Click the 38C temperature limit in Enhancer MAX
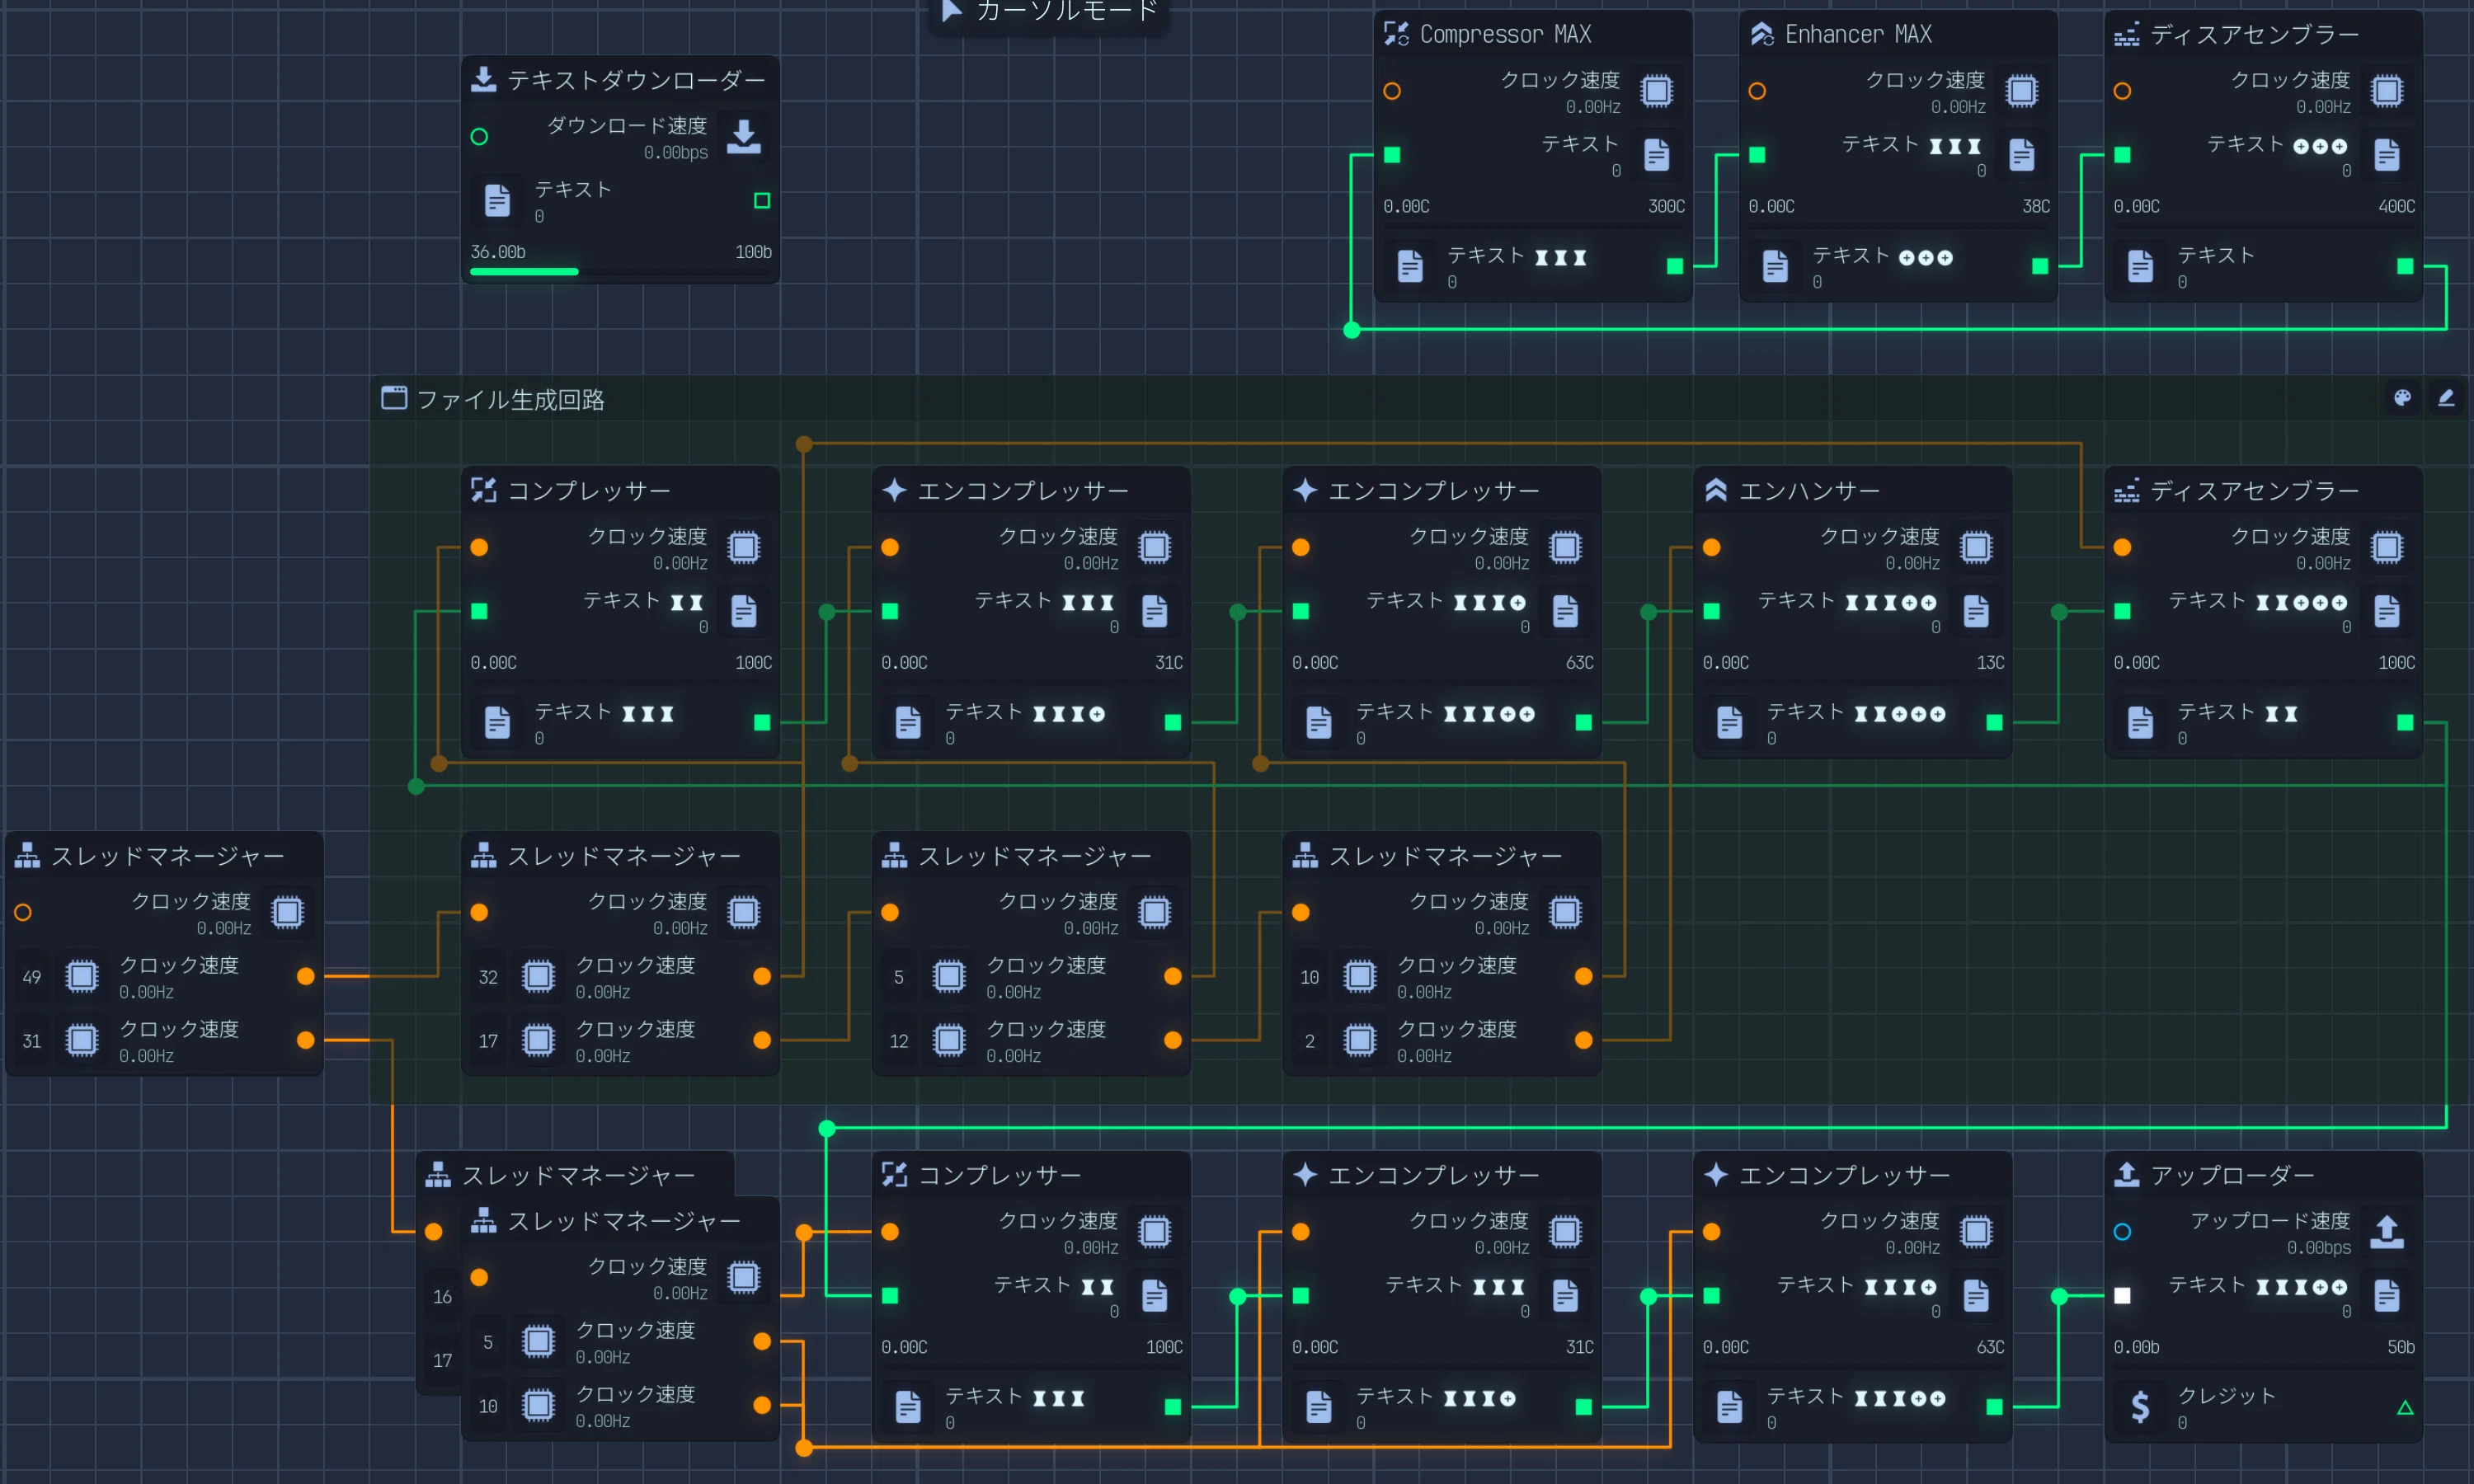This screenshot has width=2474, height=1484. click(x=2036, y=206)
